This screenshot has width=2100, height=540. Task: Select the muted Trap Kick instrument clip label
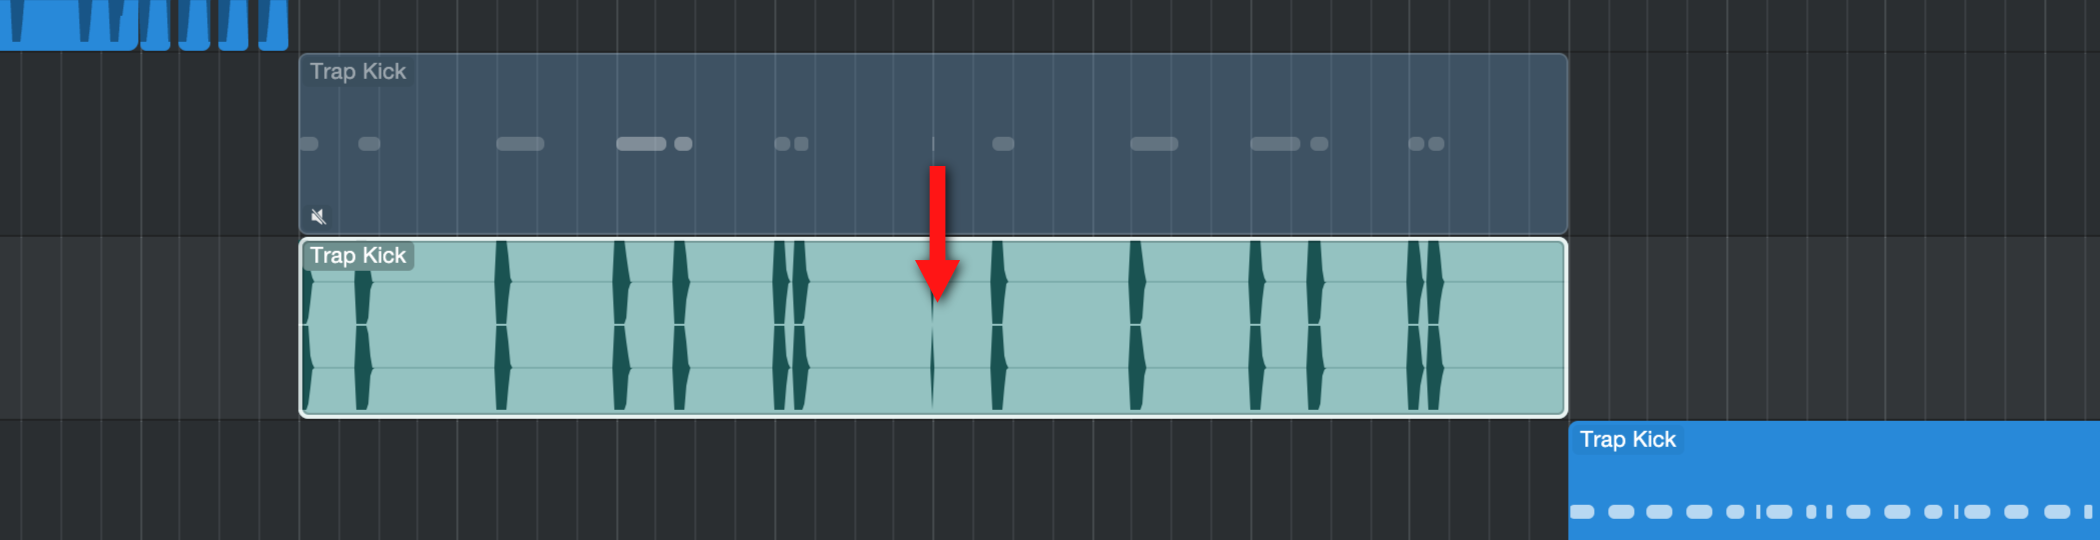(357, 72)
